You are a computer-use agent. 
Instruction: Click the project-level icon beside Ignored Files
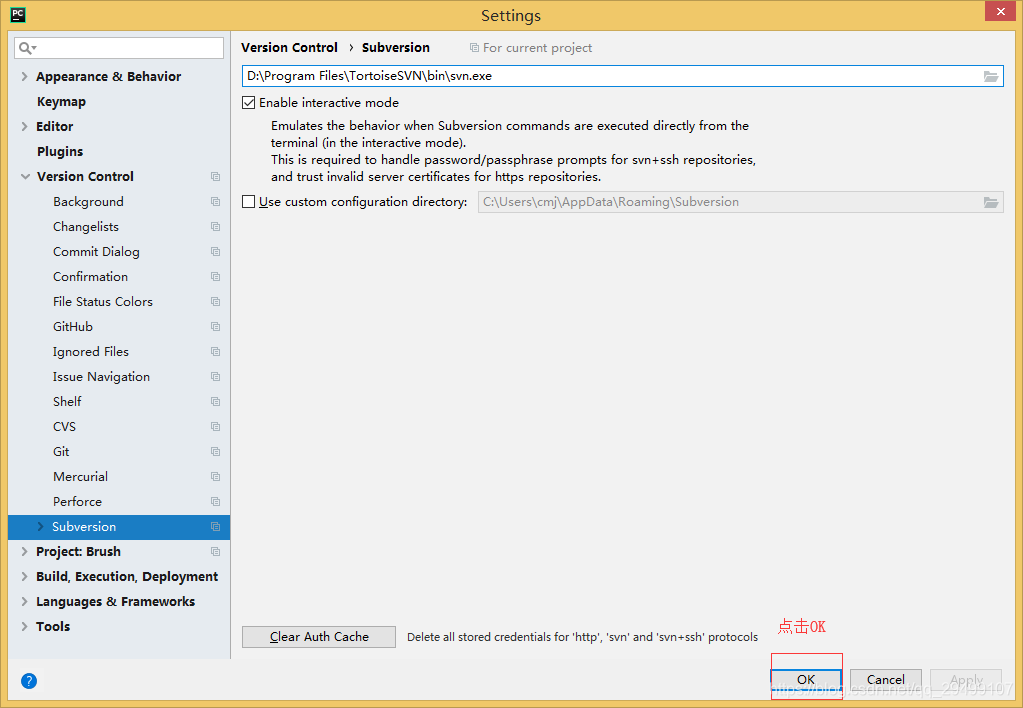pos(215,352)
